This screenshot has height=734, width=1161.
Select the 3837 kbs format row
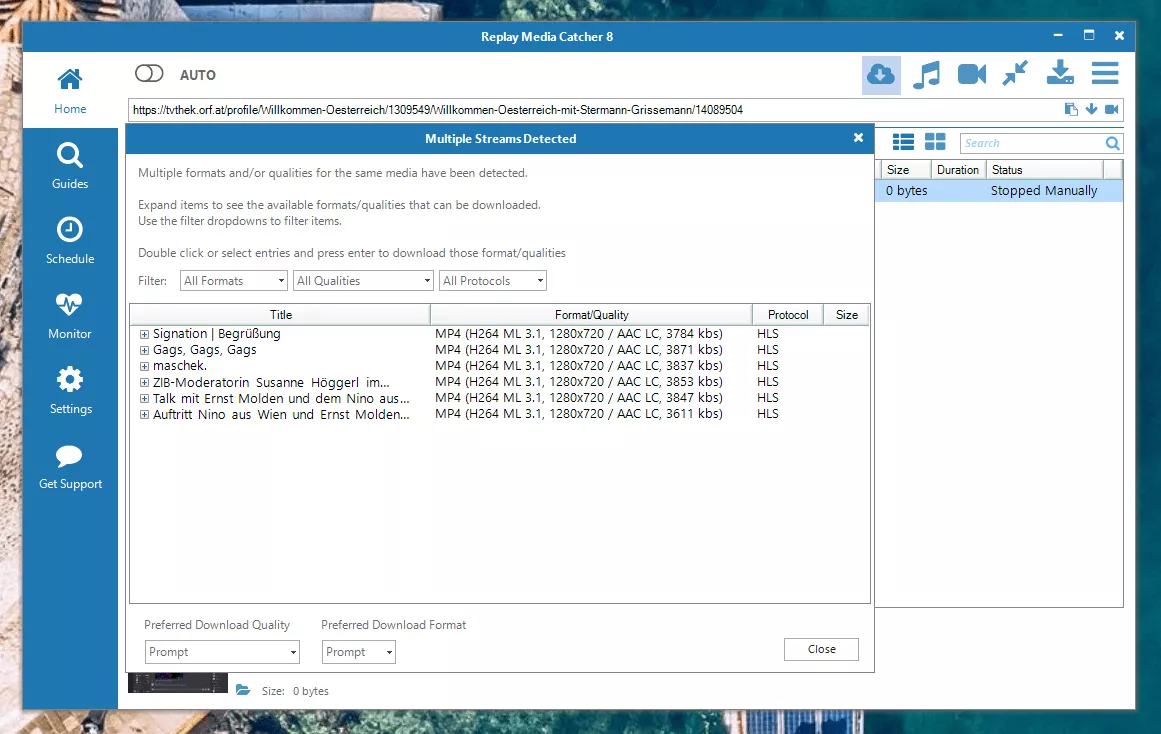[x=578, y=366]
